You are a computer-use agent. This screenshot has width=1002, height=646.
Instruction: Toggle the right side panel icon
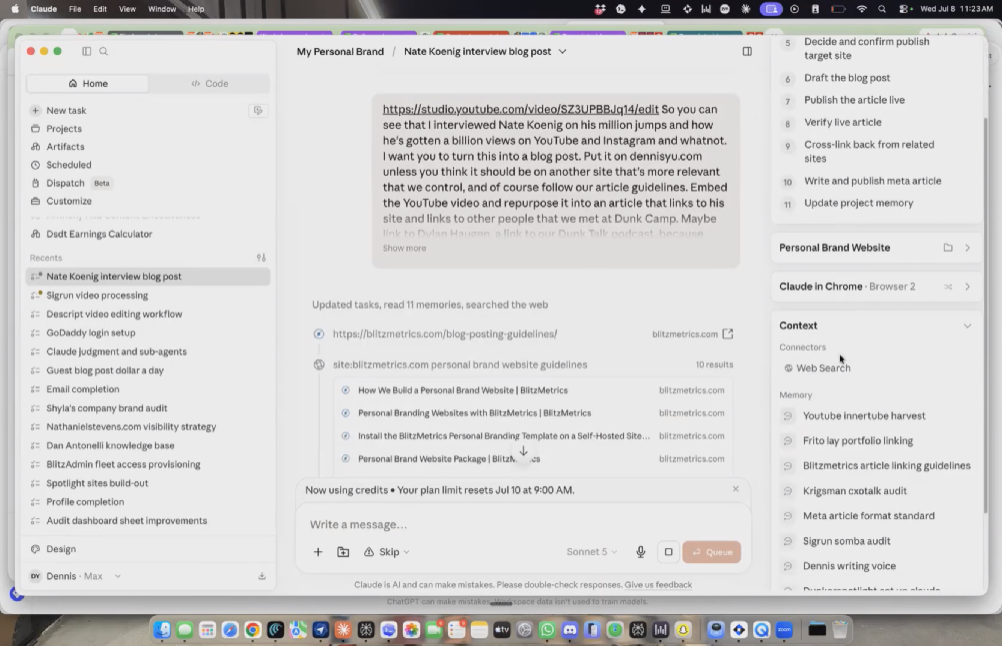pos(747,51)
